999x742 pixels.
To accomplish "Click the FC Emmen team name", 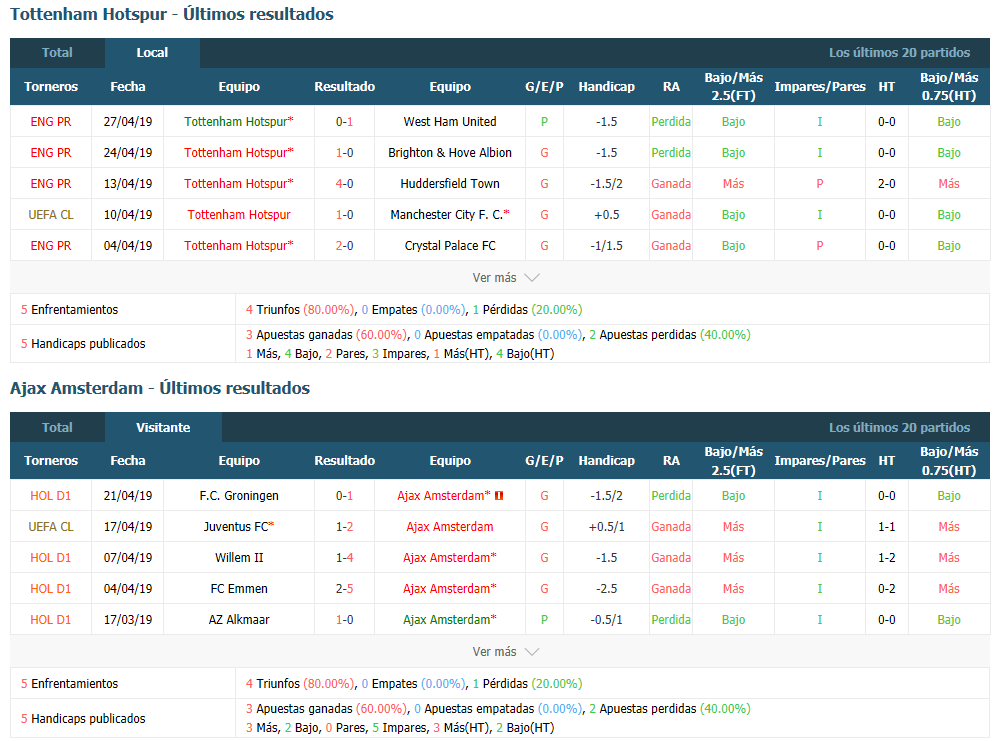I will tap(239, 589).
